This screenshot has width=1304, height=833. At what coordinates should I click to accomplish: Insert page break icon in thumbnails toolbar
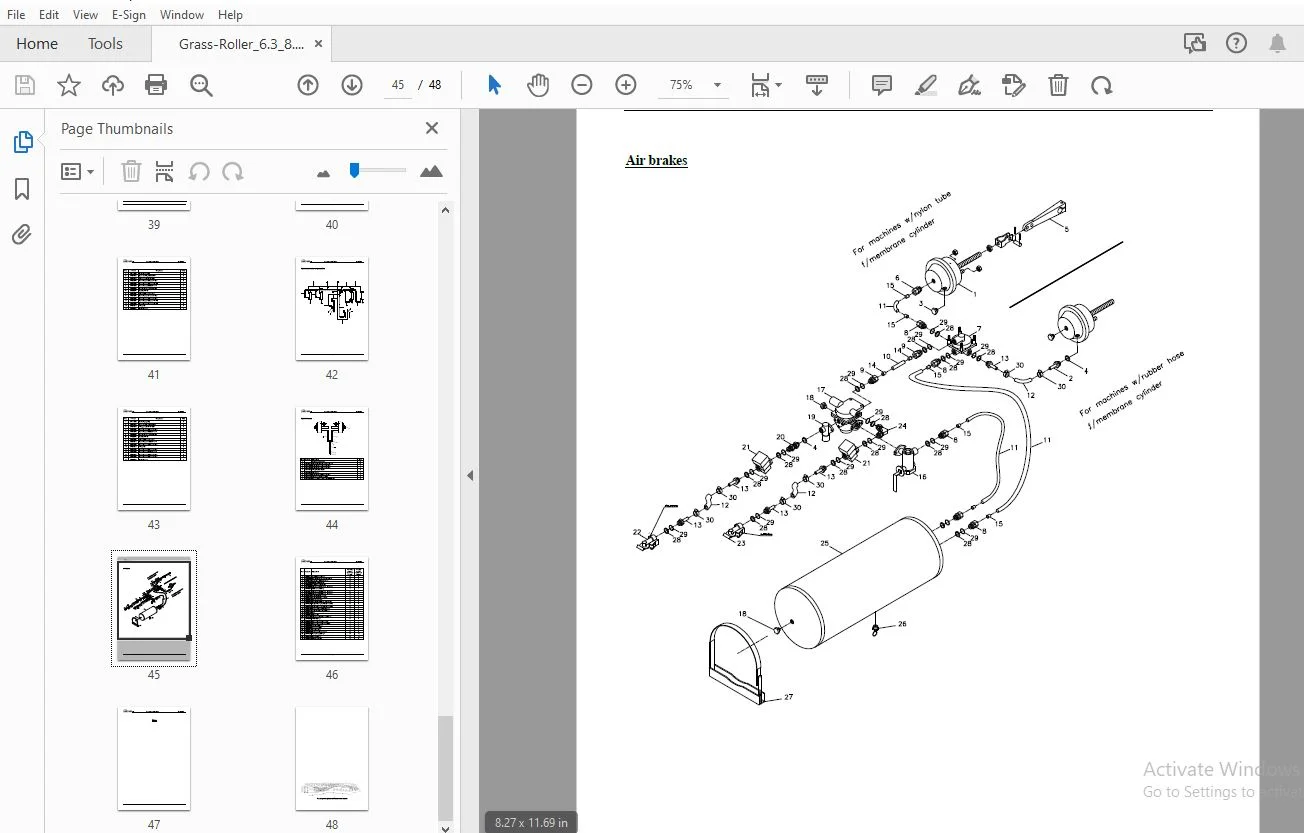[x=165, y=172]
